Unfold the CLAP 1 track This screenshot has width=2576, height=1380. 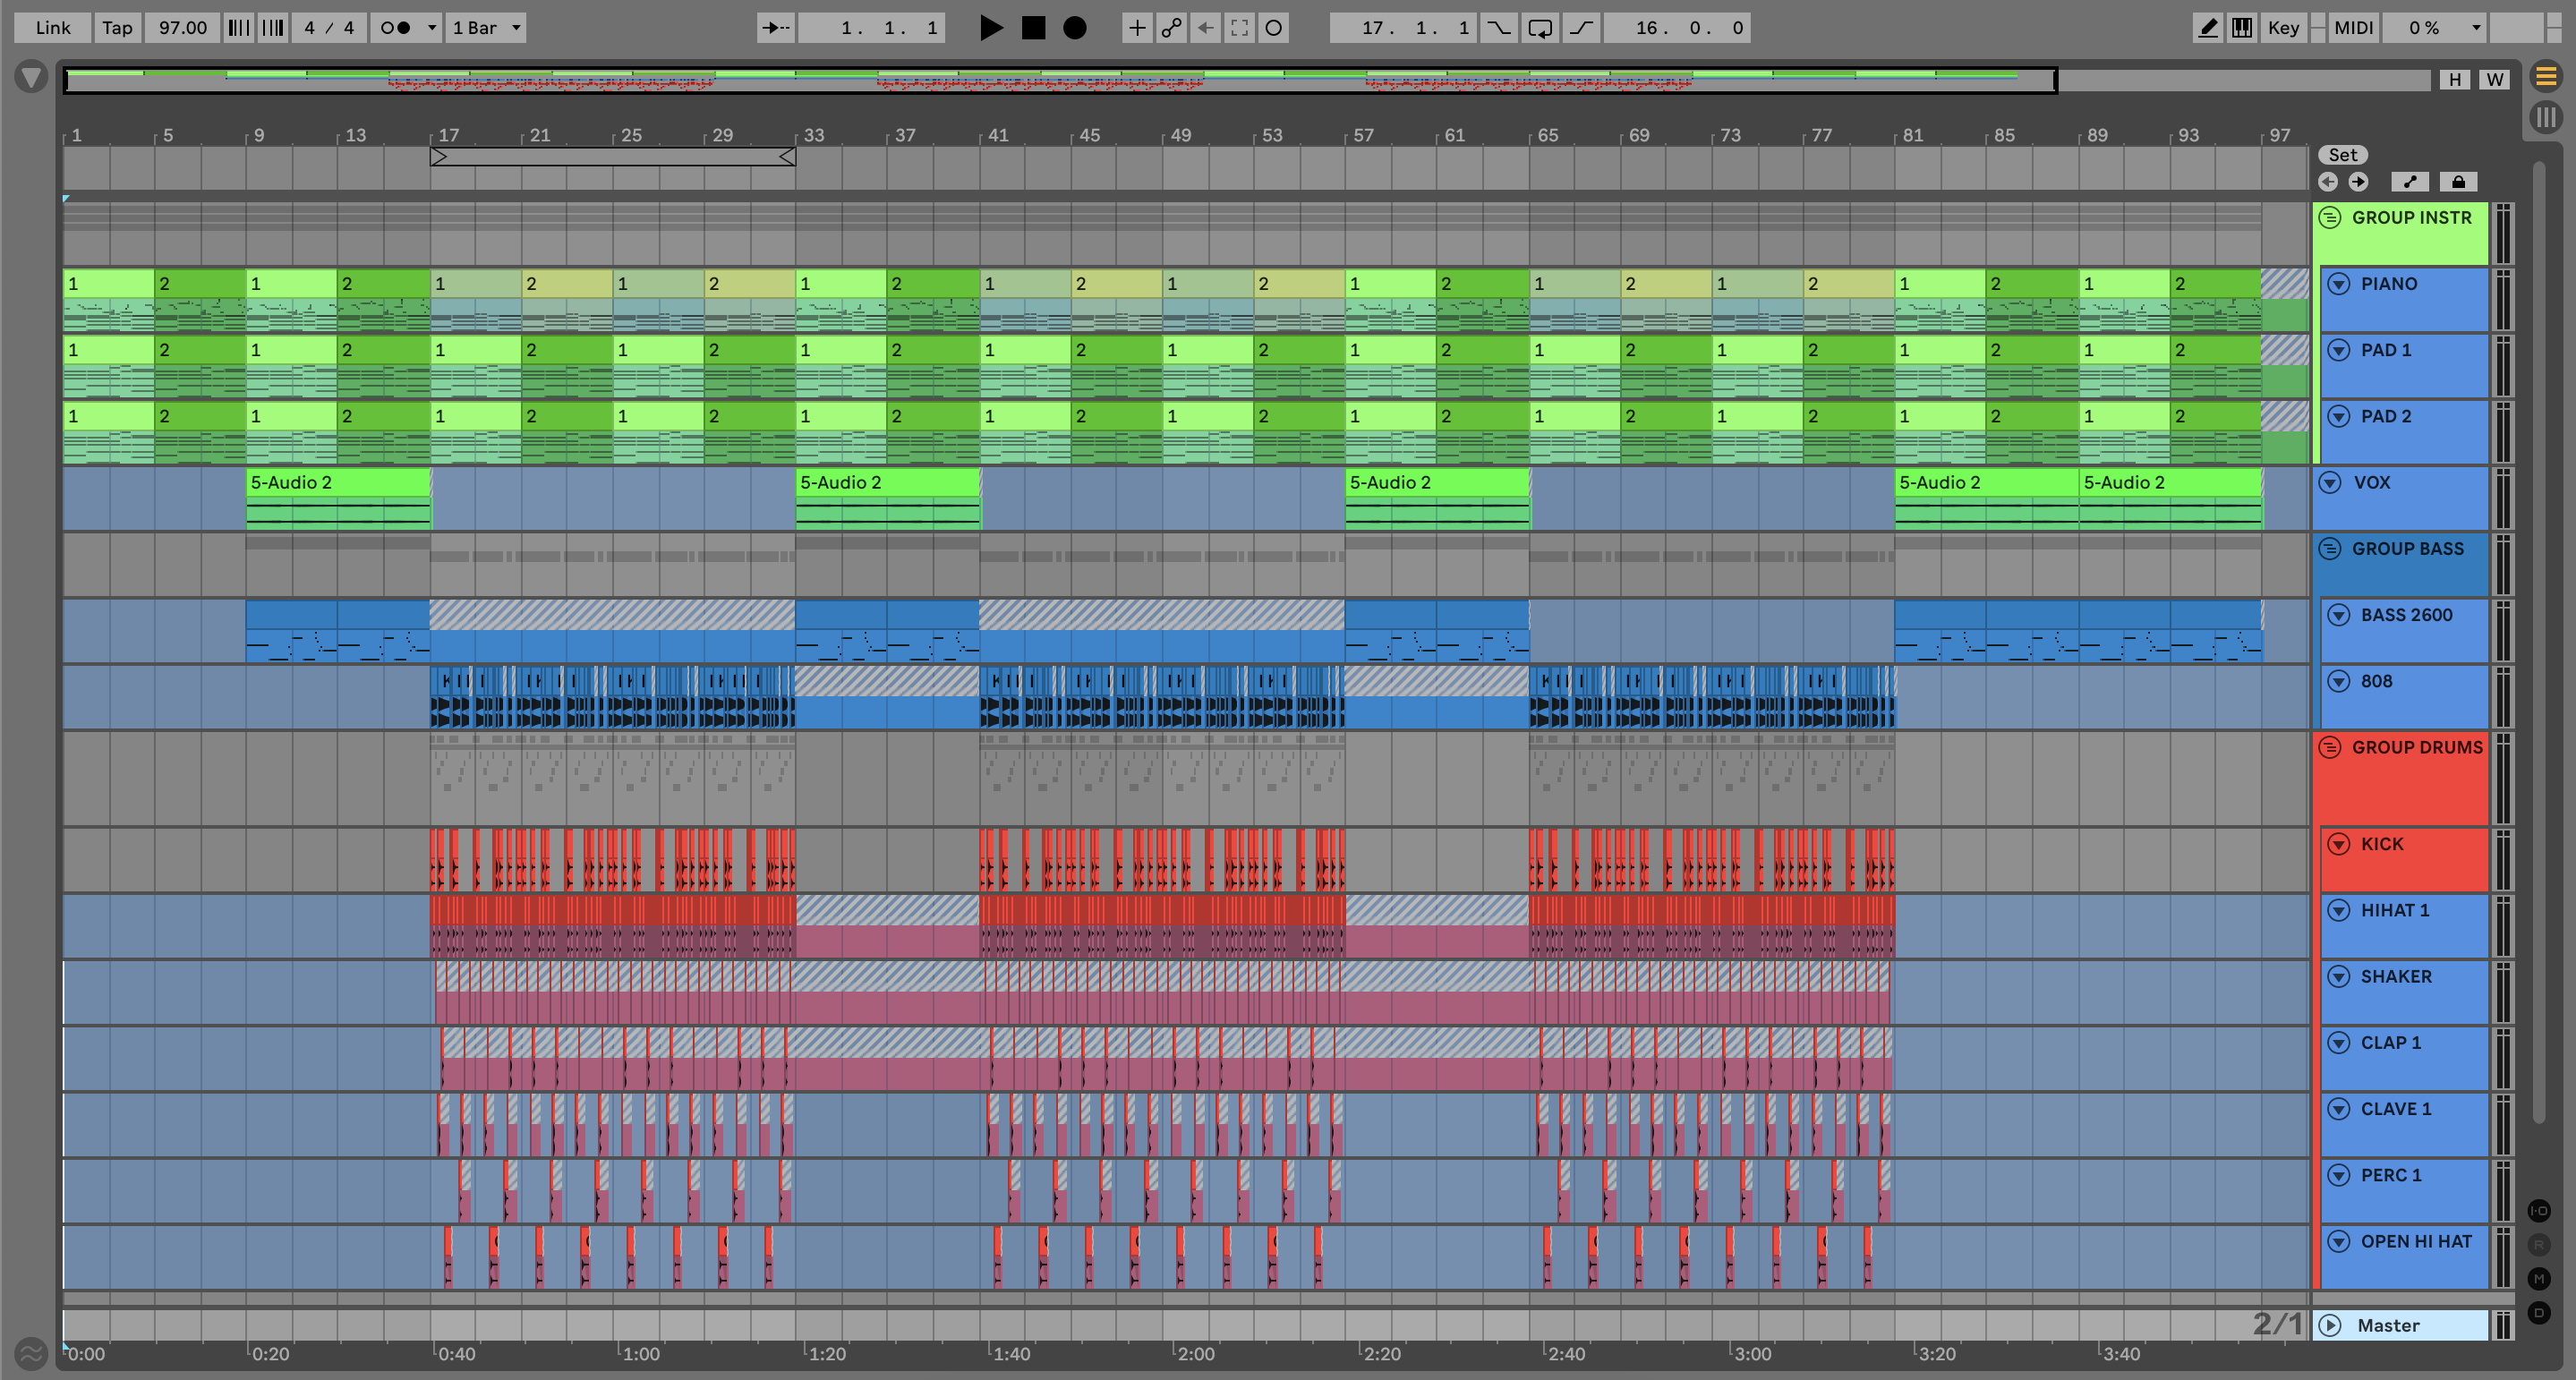pyautogui.click(x=2338, y=1043)
